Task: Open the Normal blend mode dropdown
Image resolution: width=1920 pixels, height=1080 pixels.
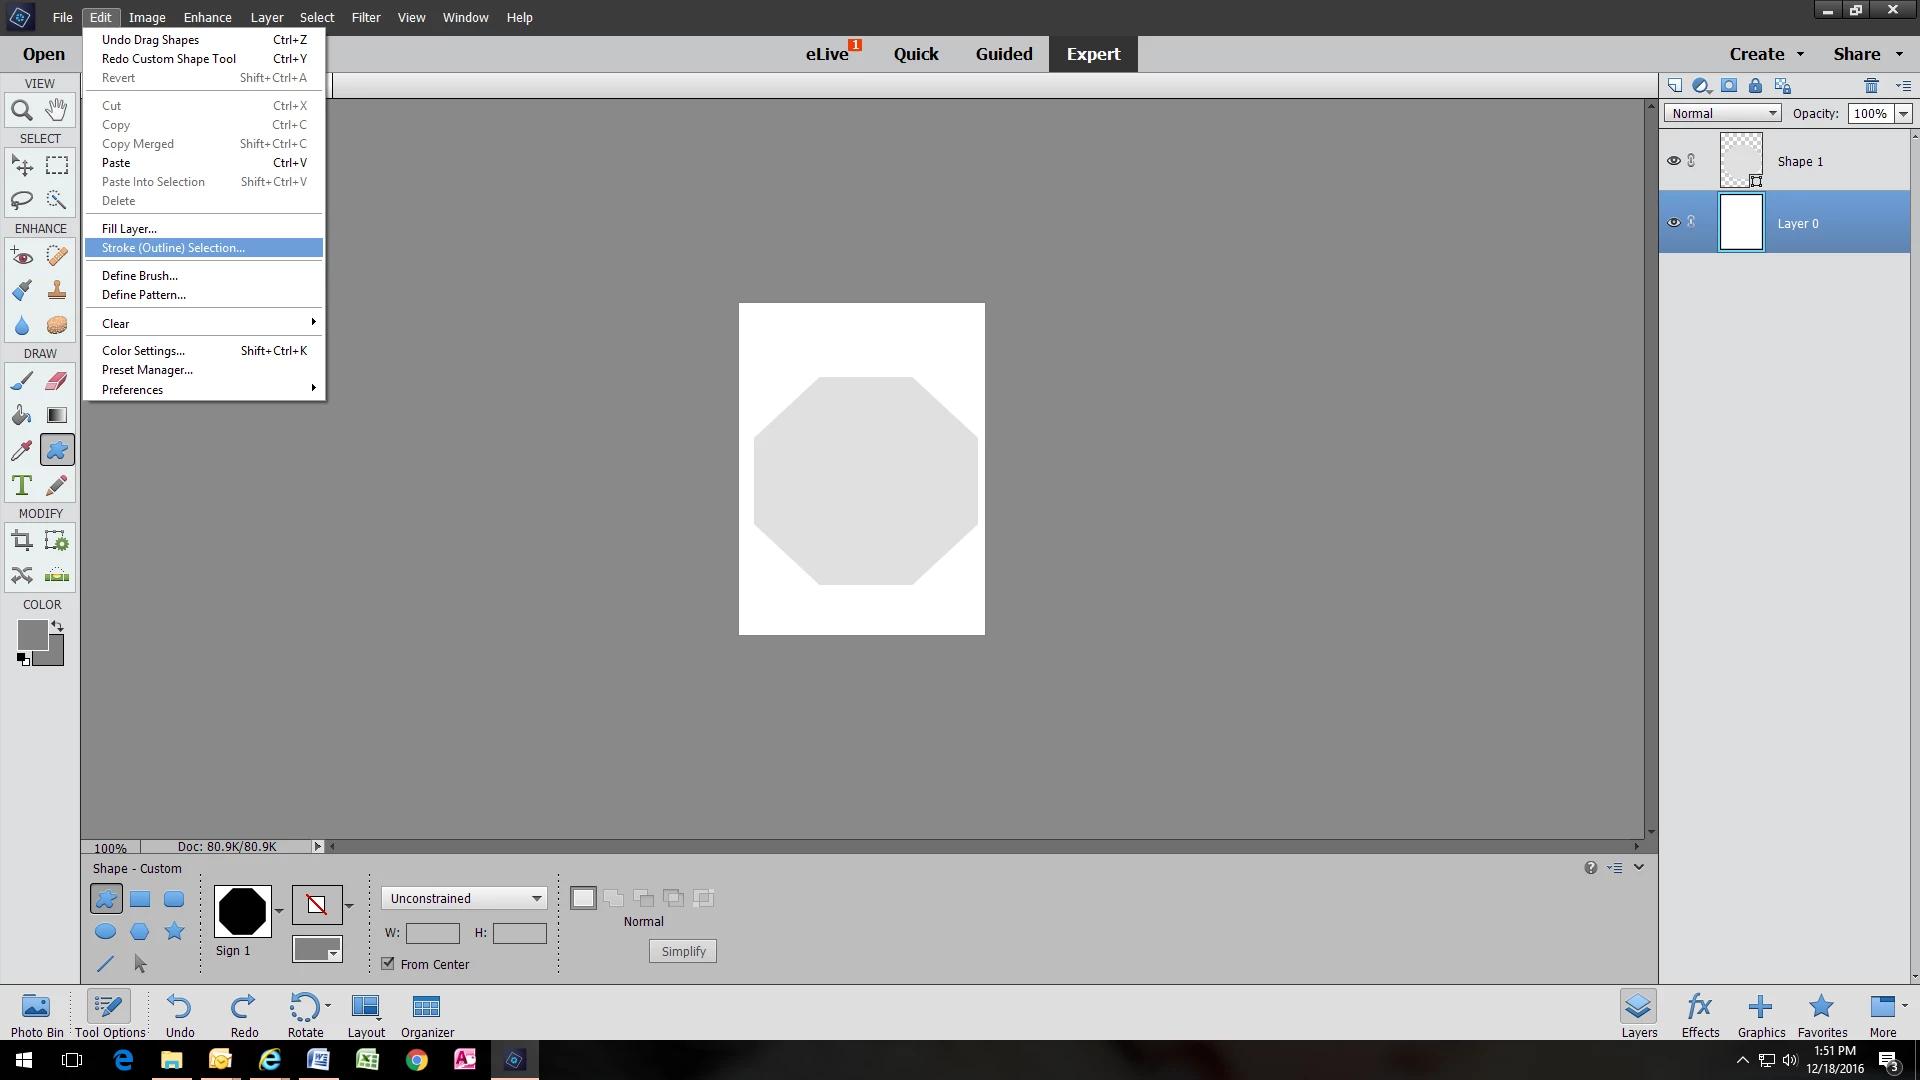Action: [x=1722, y=113]
